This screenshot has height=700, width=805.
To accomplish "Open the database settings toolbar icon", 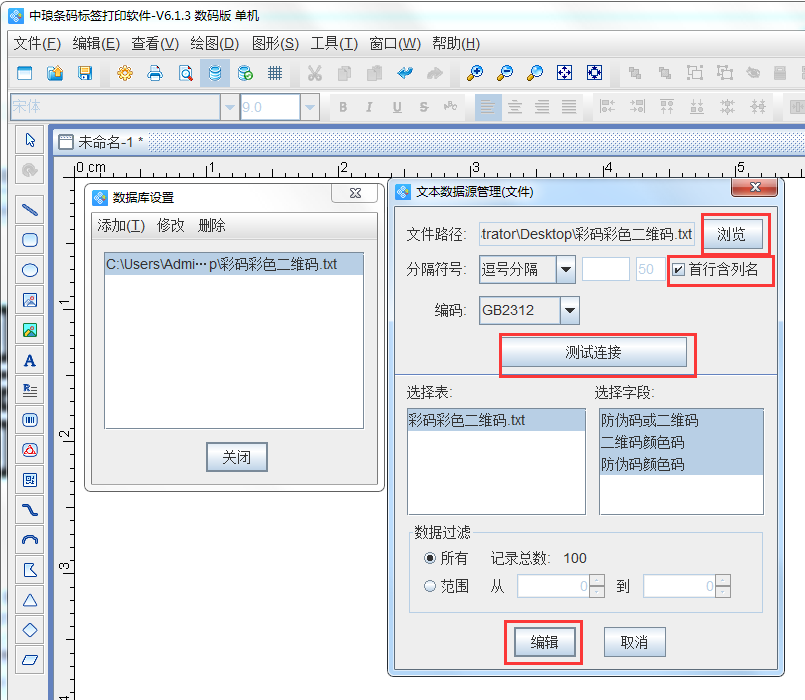I will pos(215,73).
